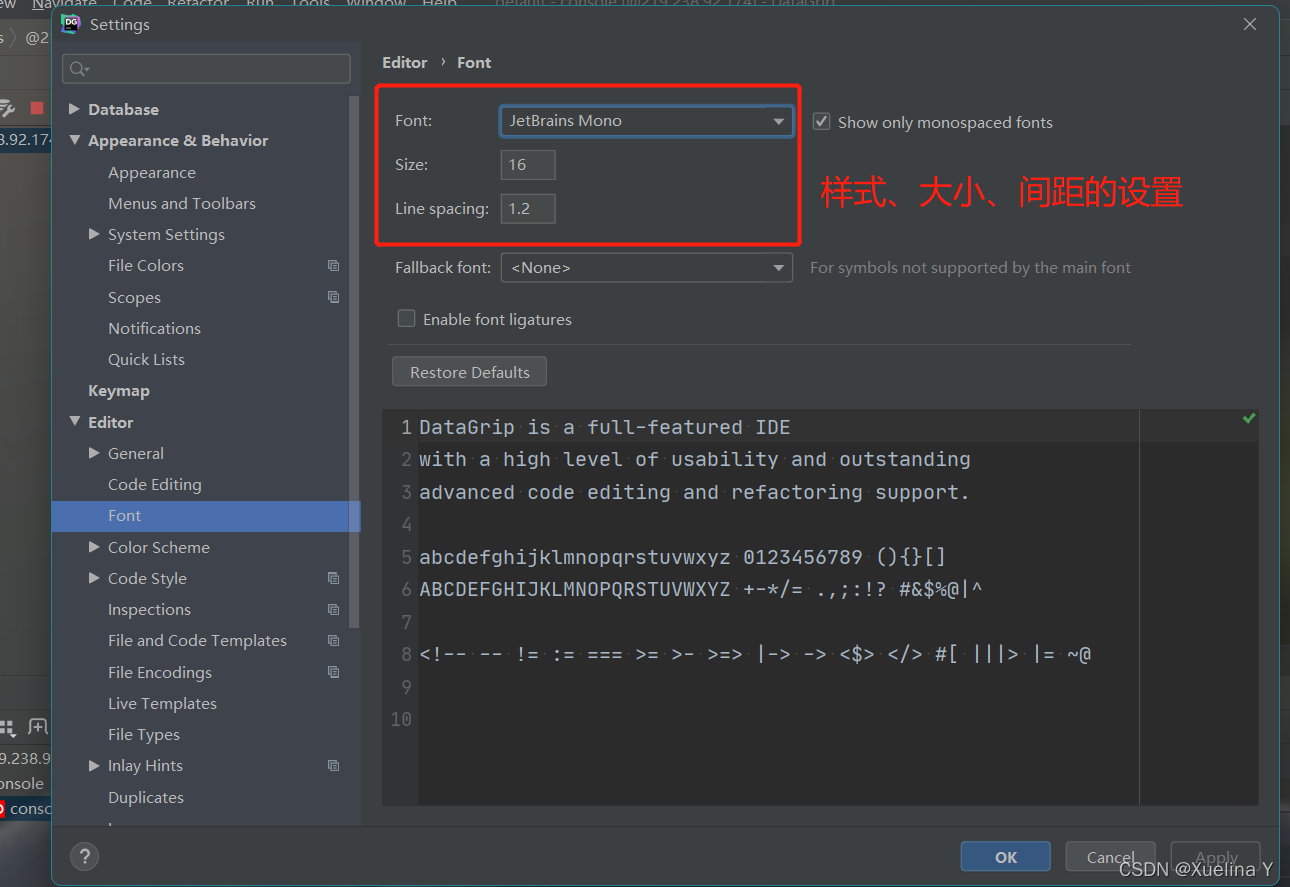Select Live Templates

pyautogui.click(x=162, y=703)
